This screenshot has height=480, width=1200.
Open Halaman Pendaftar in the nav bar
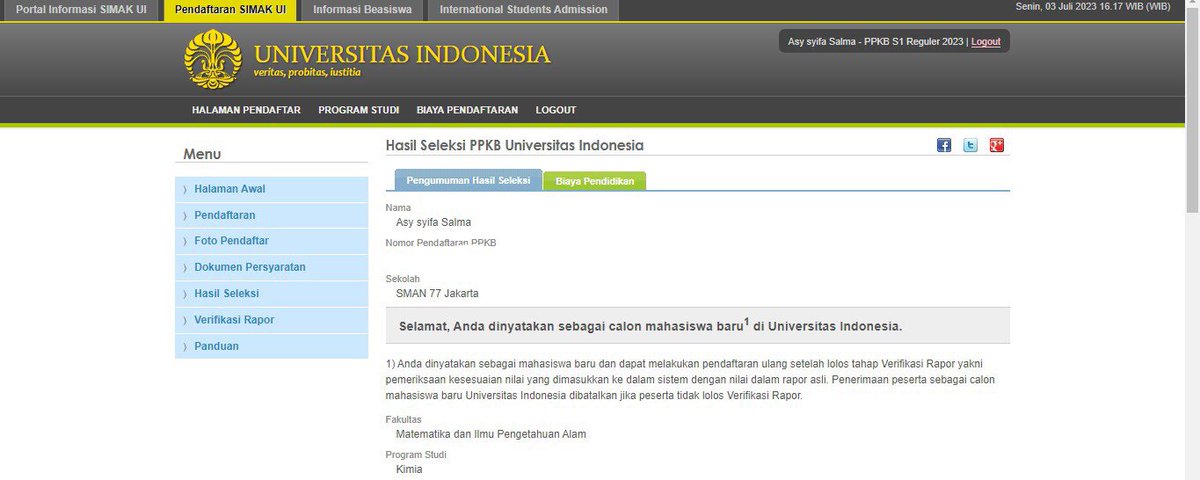click(246, 110)
